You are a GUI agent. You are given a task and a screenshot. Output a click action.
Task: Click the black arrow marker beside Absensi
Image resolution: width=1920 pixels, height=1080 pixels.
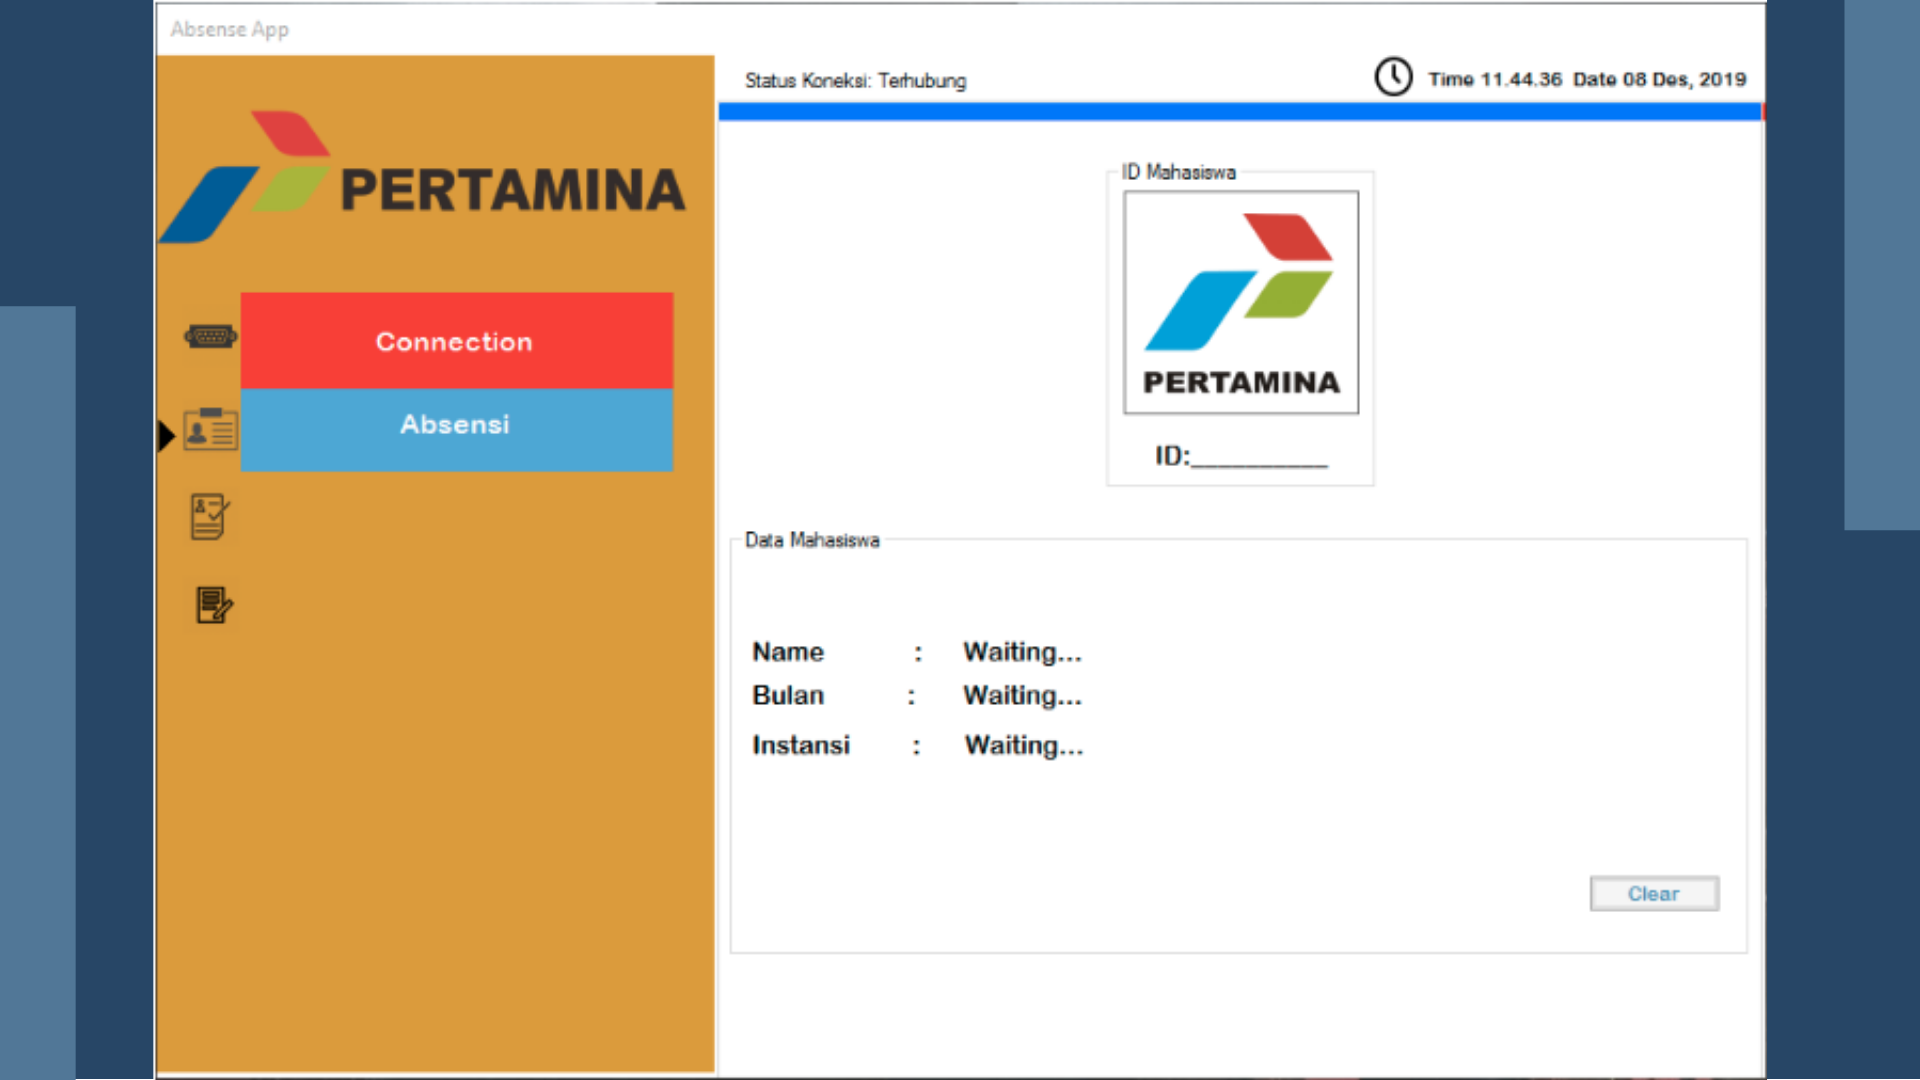167,436
